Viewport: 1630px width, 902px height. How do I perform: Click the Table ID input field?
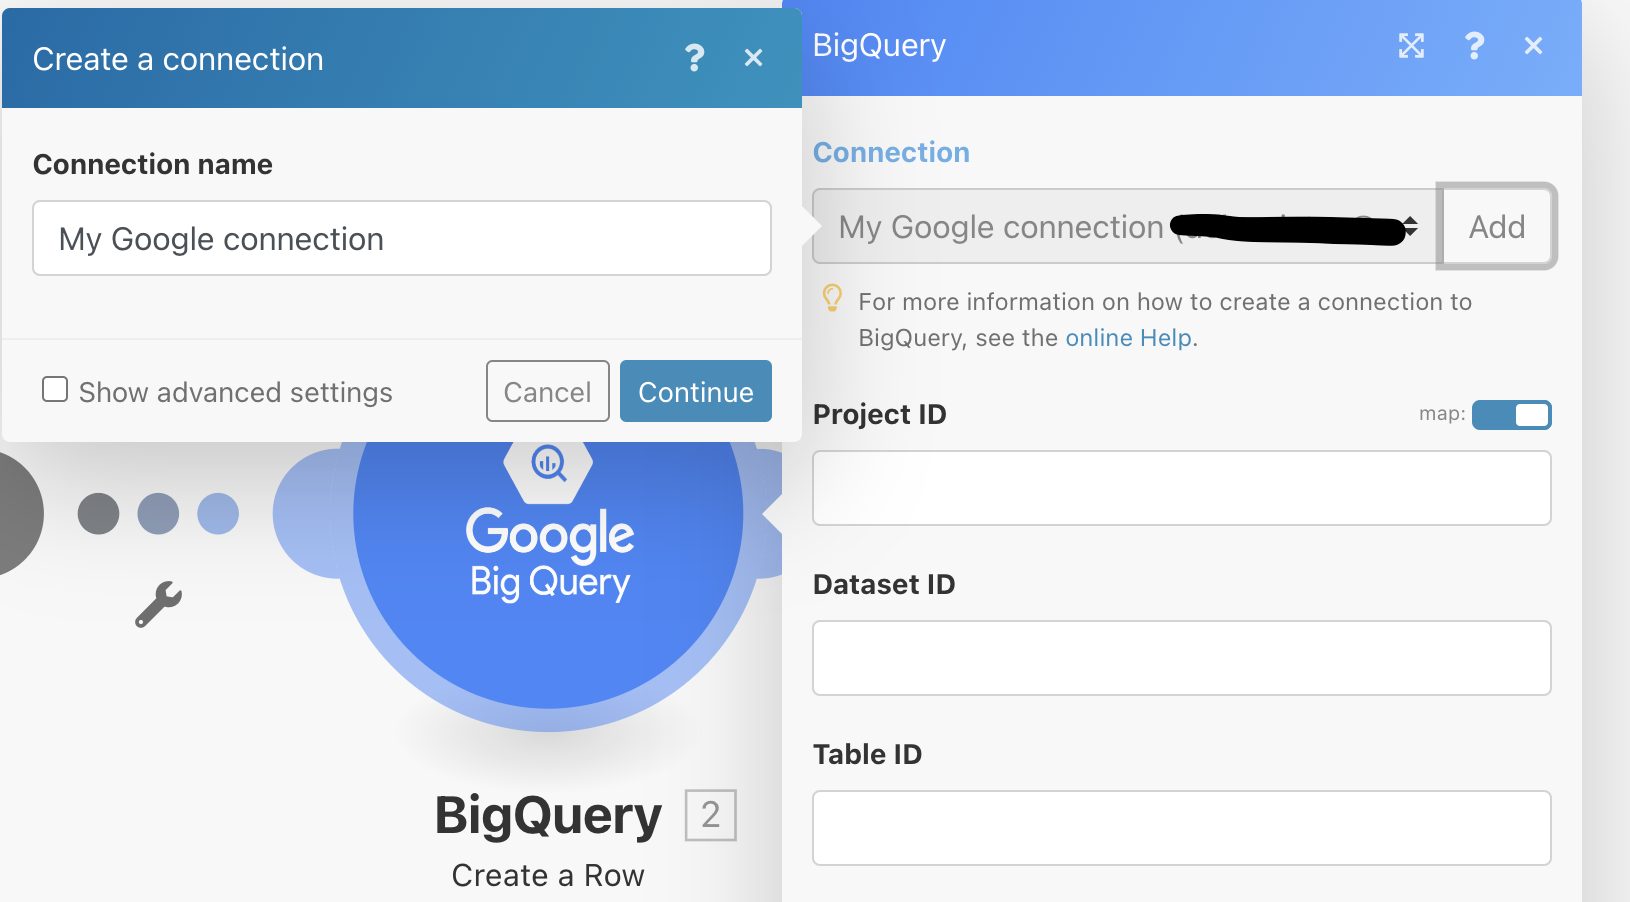coord(1182,828)
